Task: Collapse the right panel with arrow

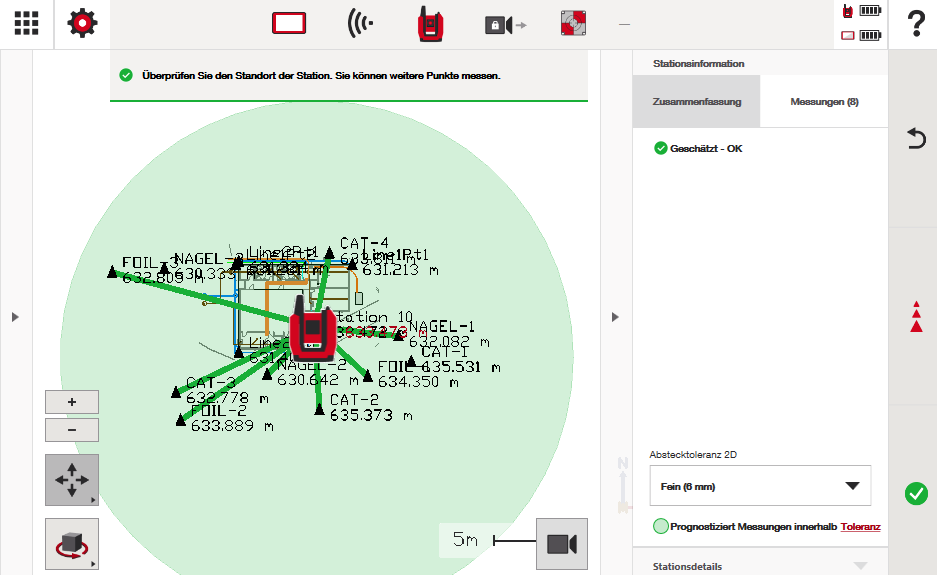Action: (x=616, y=317)
